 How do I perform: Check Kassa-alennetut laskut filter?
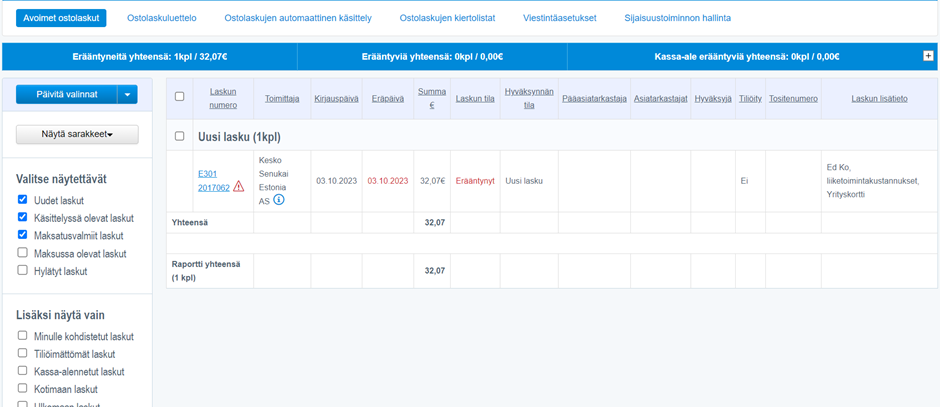(23, 371)
